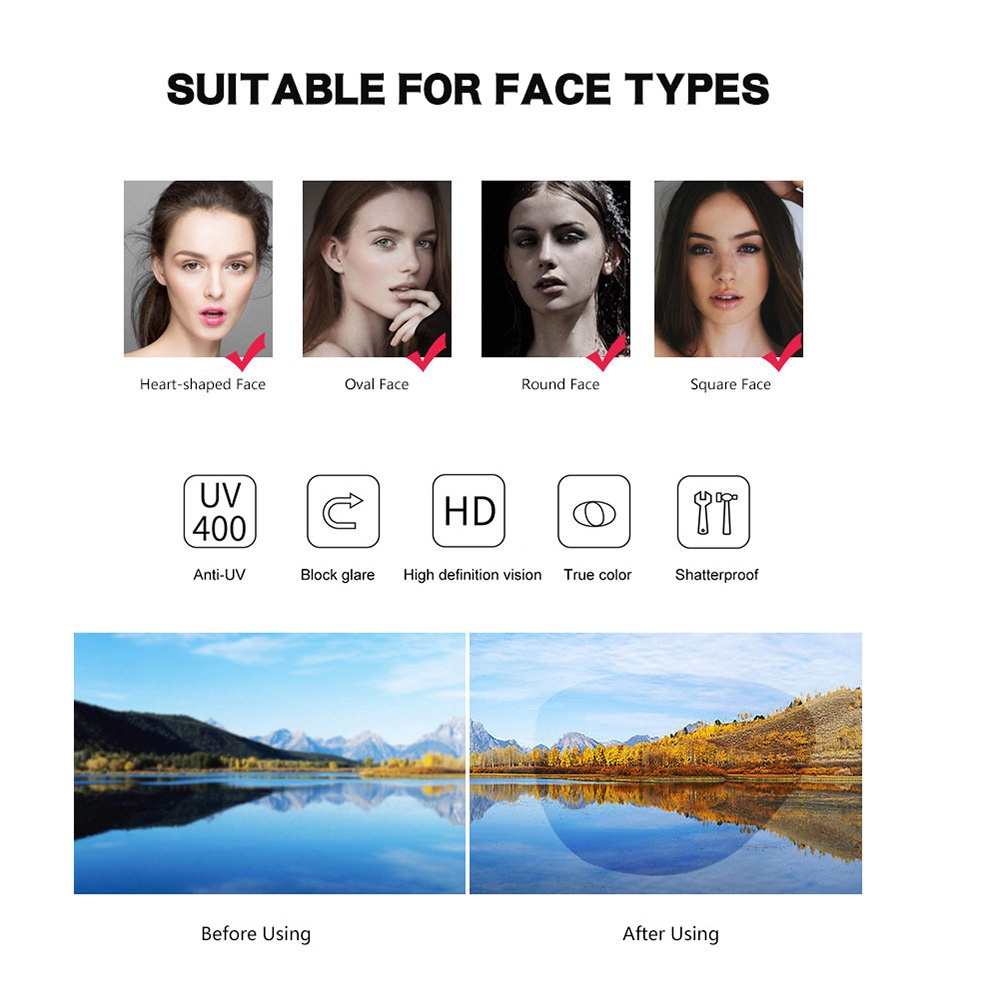Click the Shatterproof tools icon
This screenshot has width=1001, height=1001.
pyautogui.click(x=713, y=512)
